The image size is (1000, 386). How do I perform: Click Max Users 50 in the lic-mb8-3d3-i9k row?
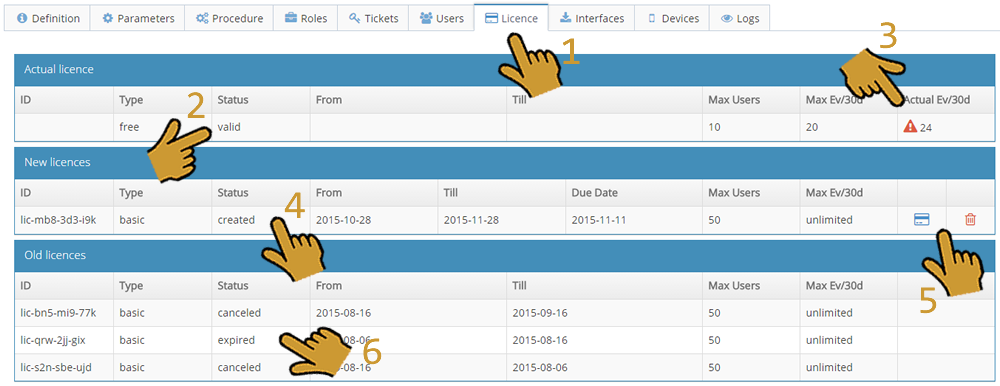(x=715, y=219)
